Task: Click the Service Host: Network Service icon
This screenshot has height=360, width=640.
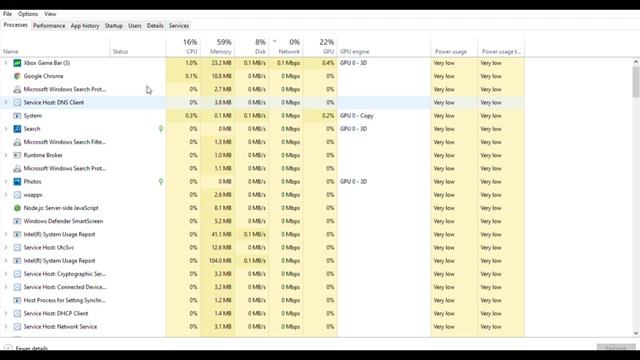Action: click(x=17, y=327)
